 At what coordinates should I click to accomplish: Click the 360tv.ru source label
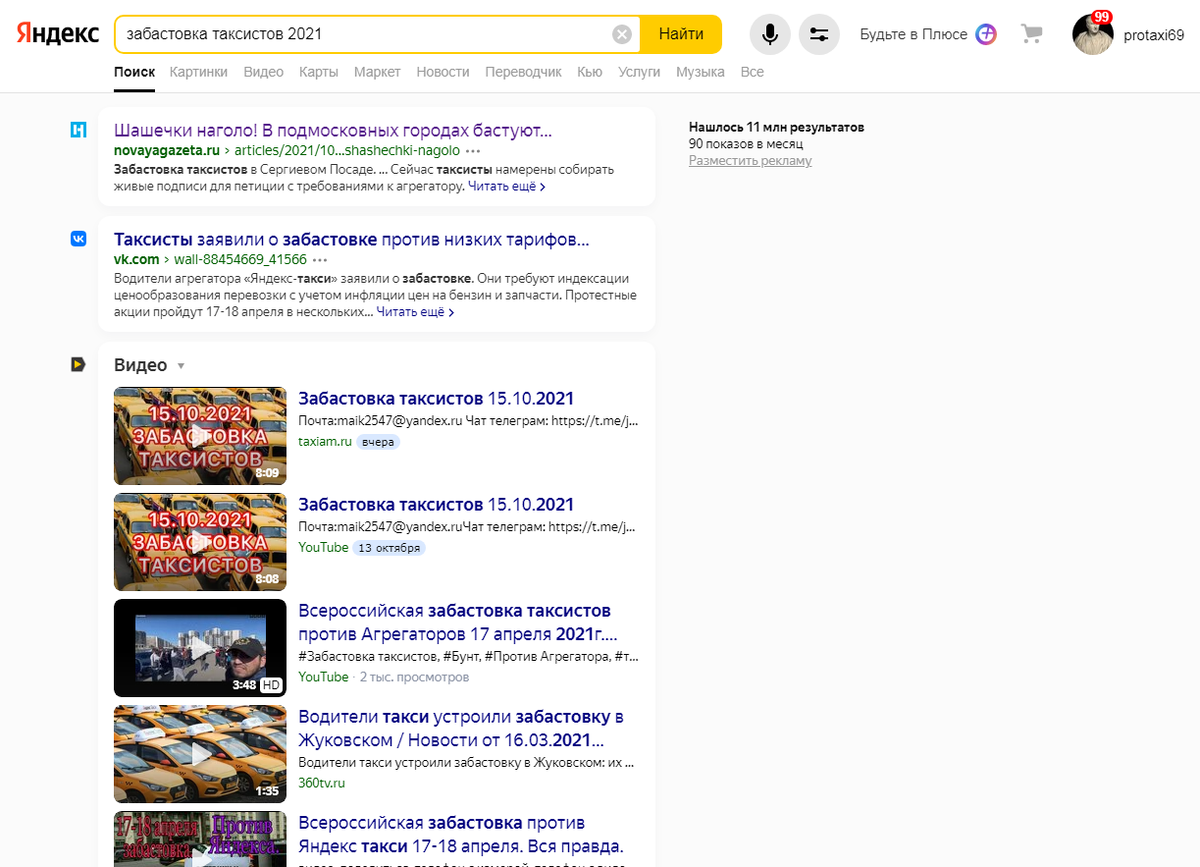pos(321,783)
